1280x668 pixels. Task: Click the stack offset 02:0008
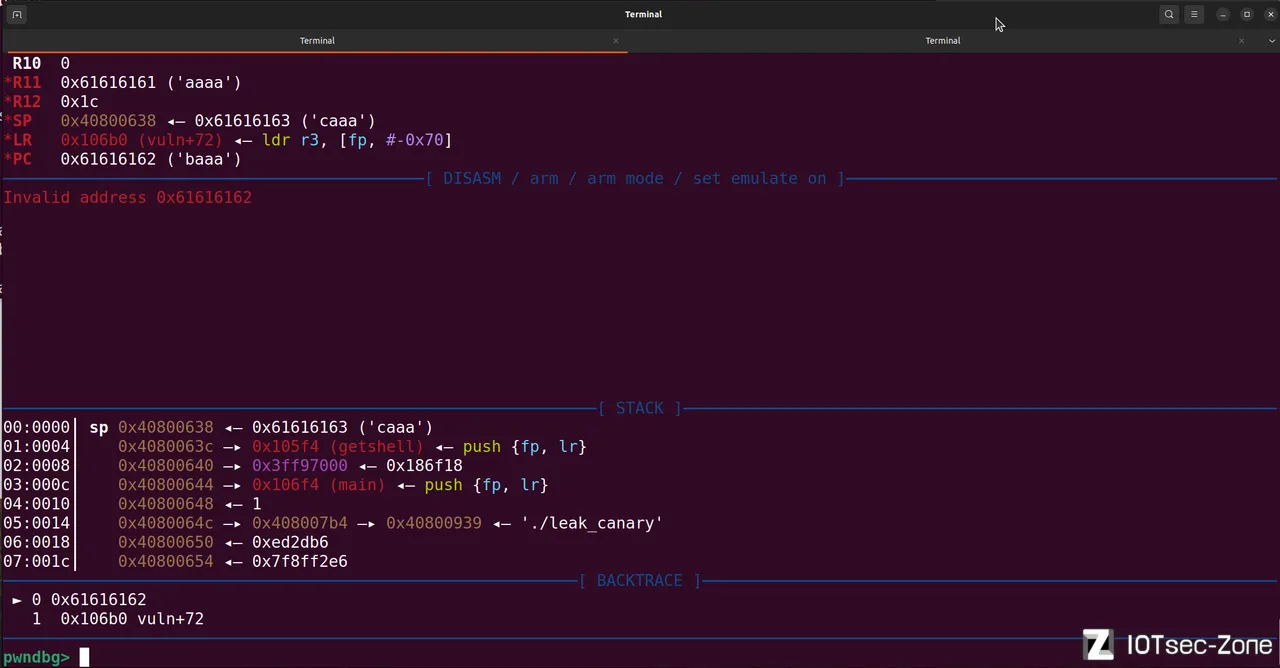point(36,466)
